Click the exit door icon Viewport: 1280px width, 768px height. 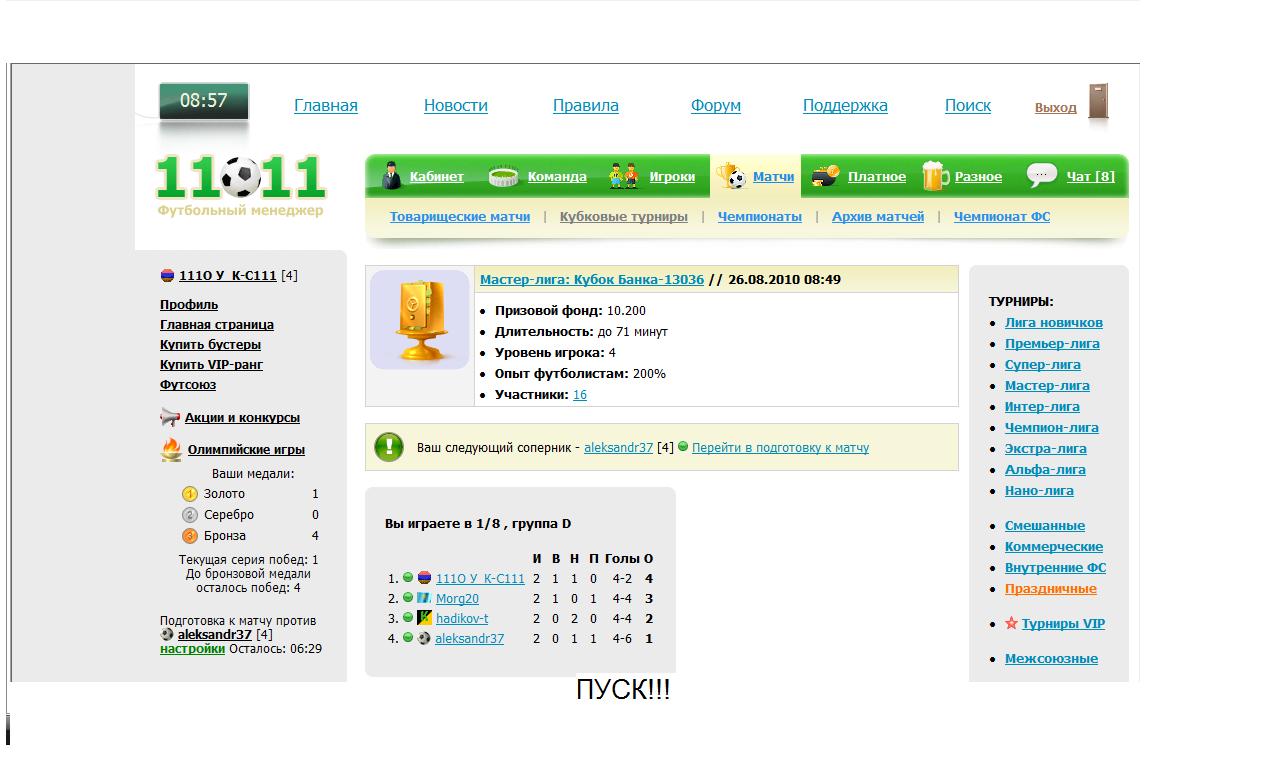1098,103
